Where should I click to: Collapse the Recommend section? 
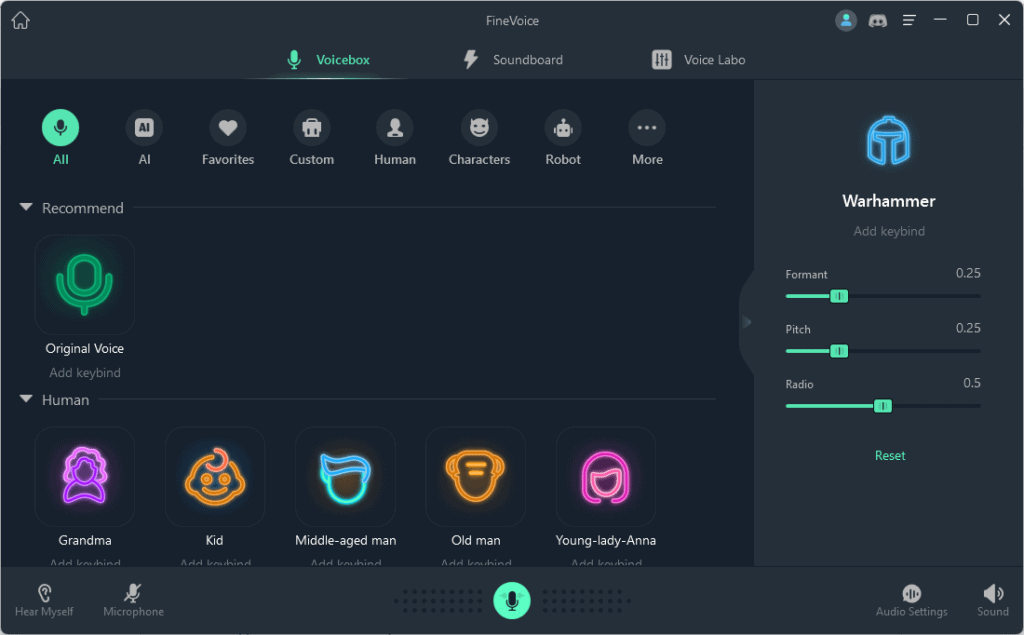25,207
